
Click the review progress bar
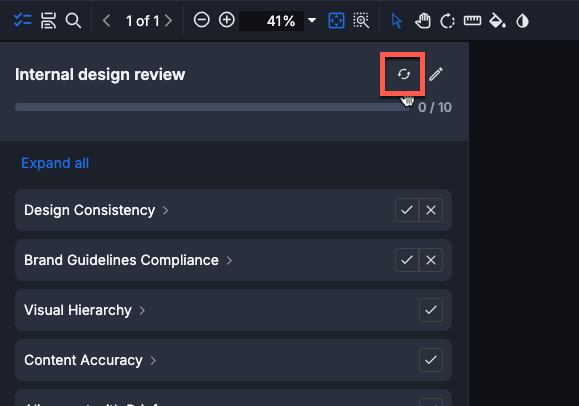(x=213, y=107)
